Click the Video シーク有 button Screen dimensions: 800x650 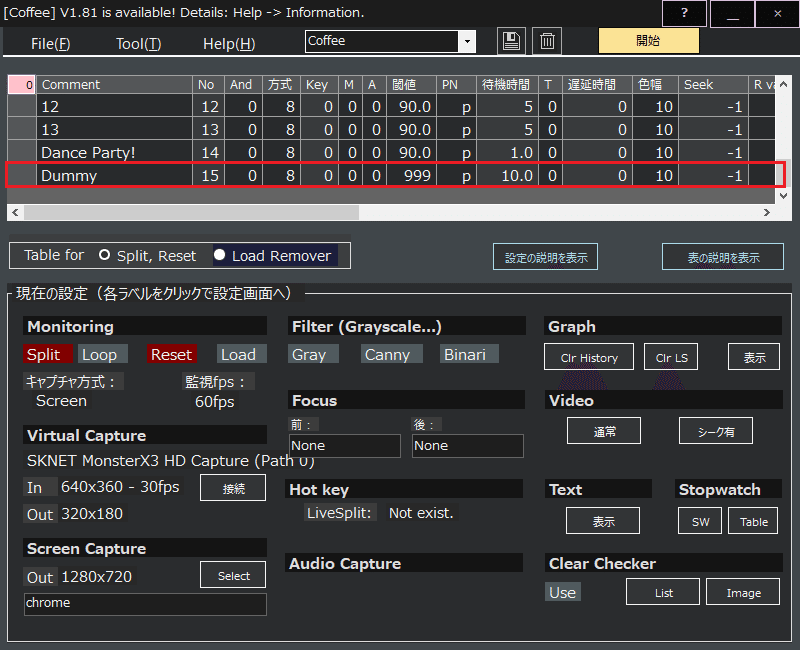tap(716, 431)
